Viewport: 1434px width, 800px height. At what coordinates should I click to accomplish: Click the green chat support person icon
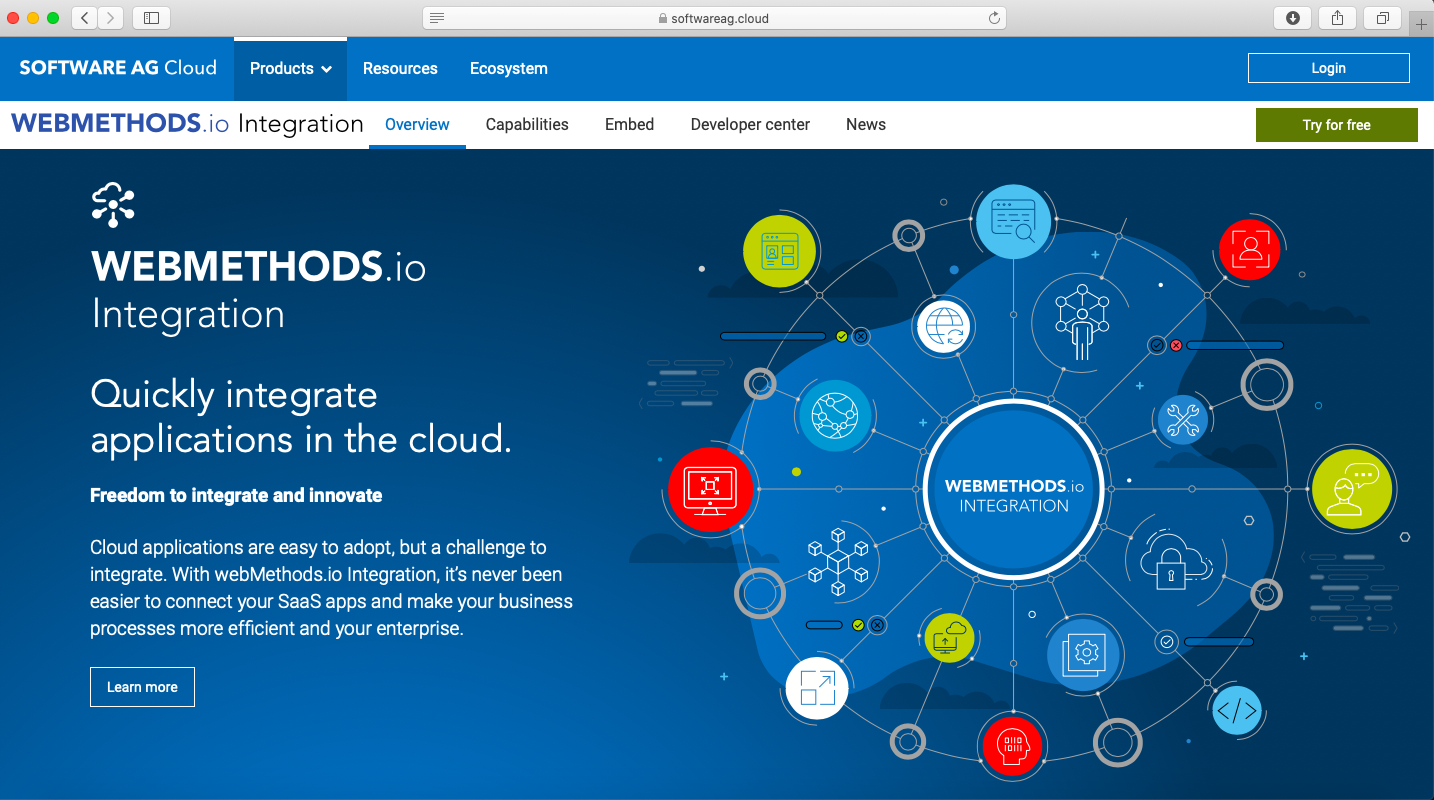click(1350, 488)
